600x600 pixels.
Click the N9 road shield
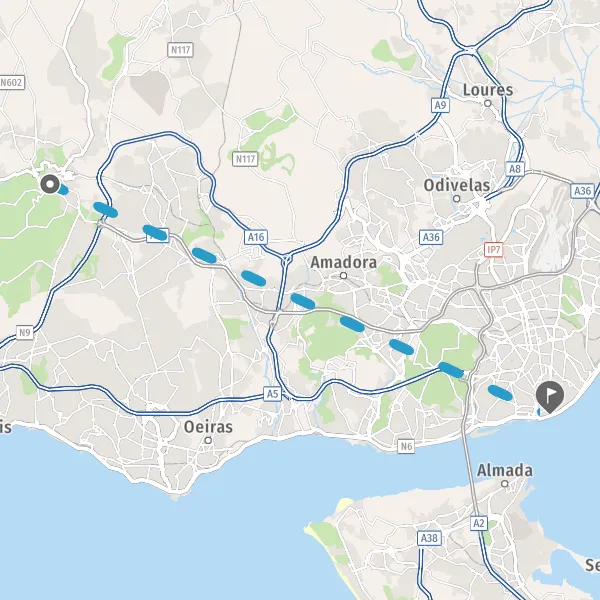[24, 333]
